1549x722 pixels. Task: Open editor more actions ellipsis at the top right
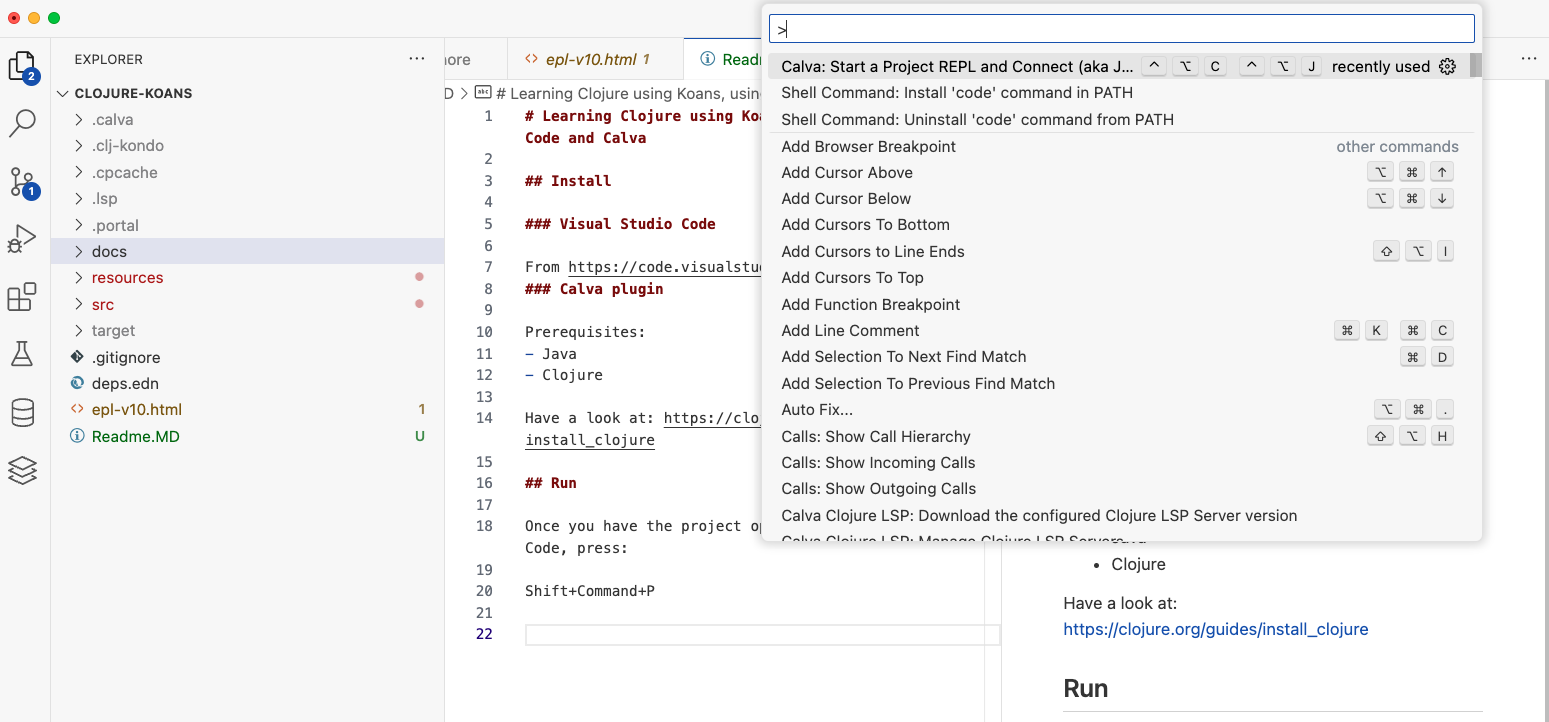pos(1529,59)
